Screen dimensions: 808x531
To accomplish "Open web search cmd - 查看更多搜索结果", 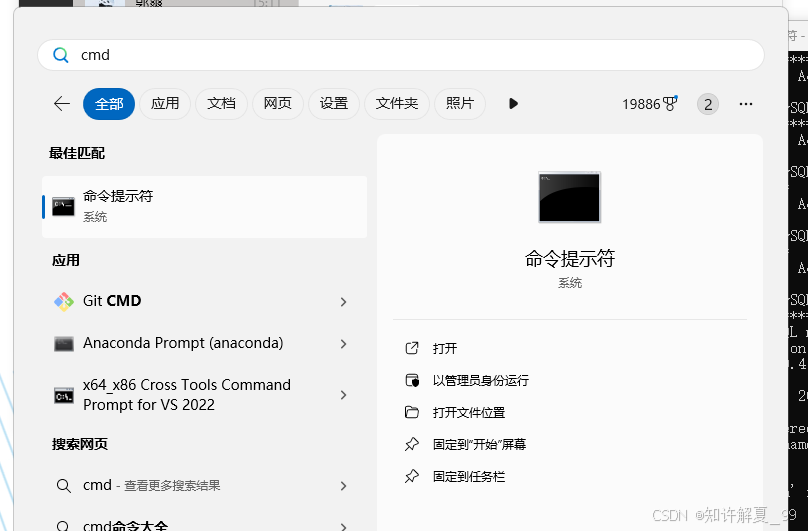I will pos(205,485).
